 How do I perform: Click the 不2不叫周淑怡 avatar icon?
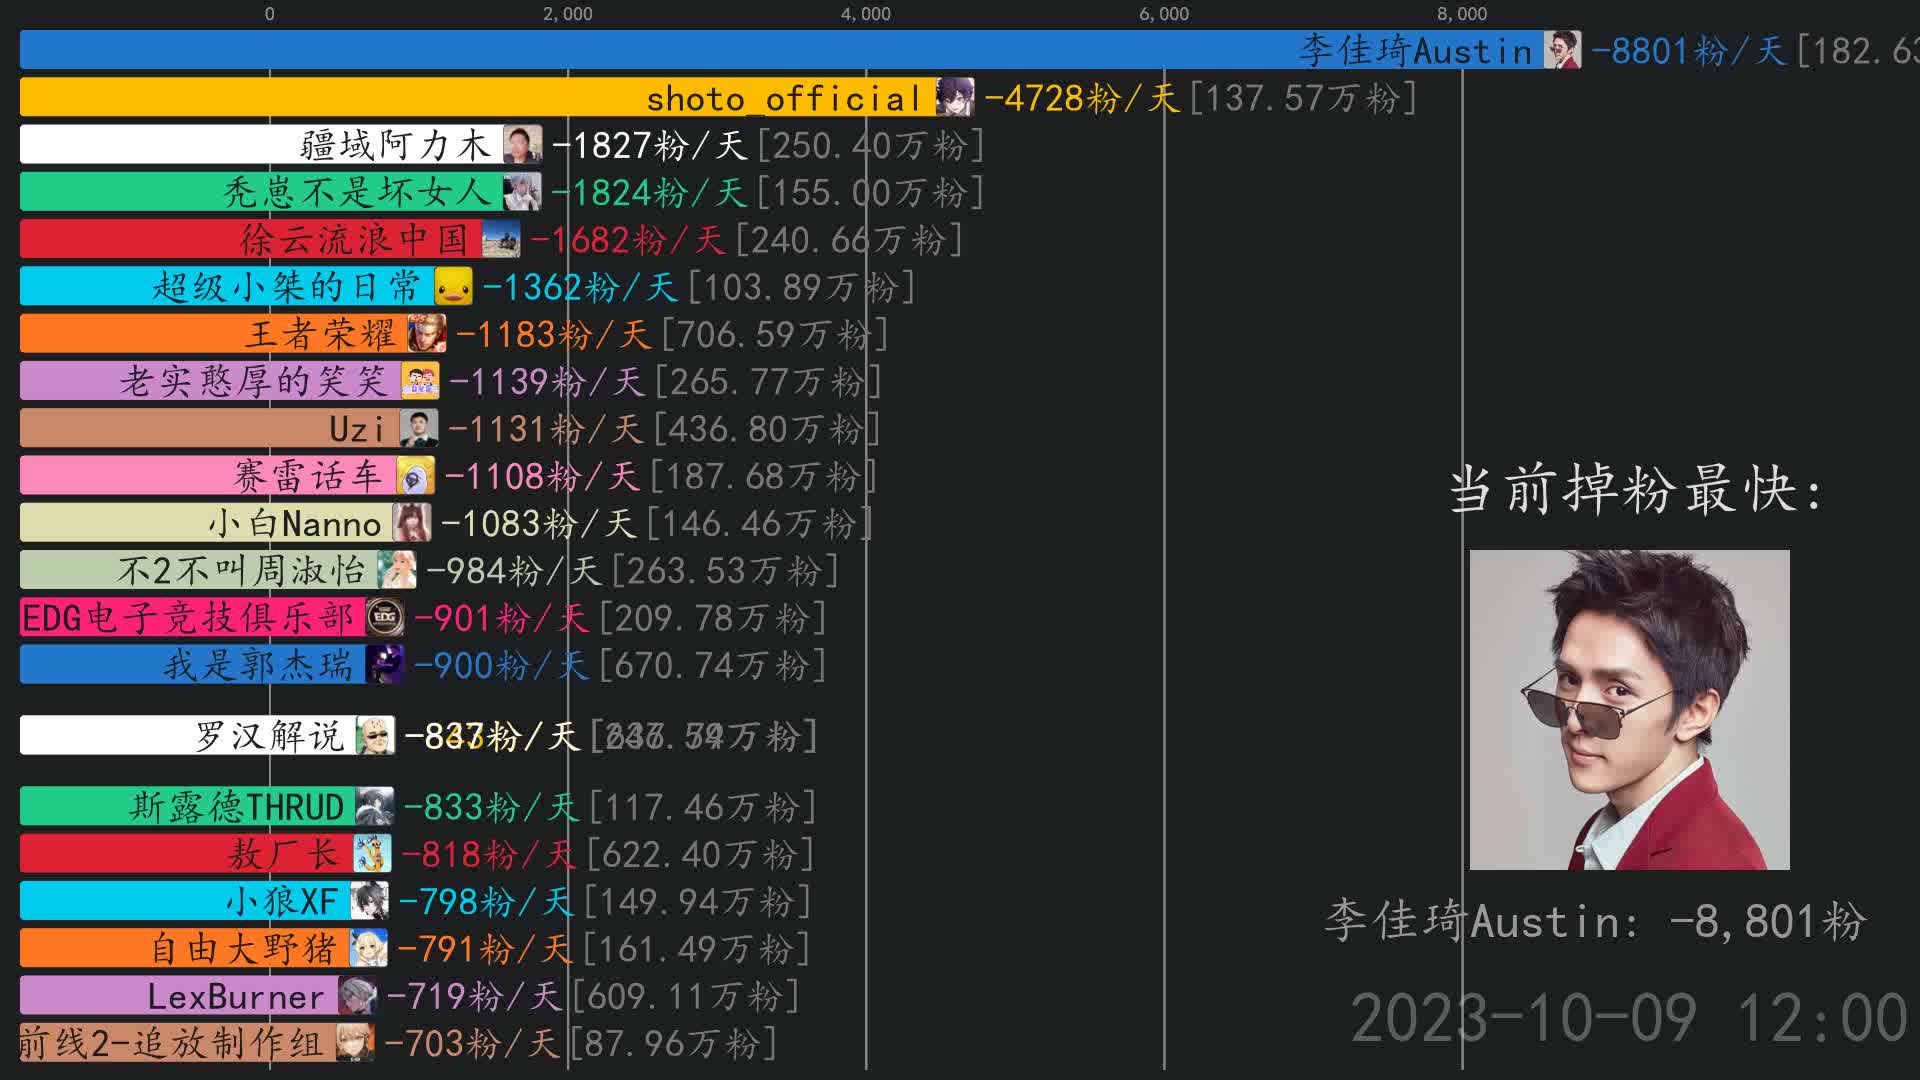397,571
